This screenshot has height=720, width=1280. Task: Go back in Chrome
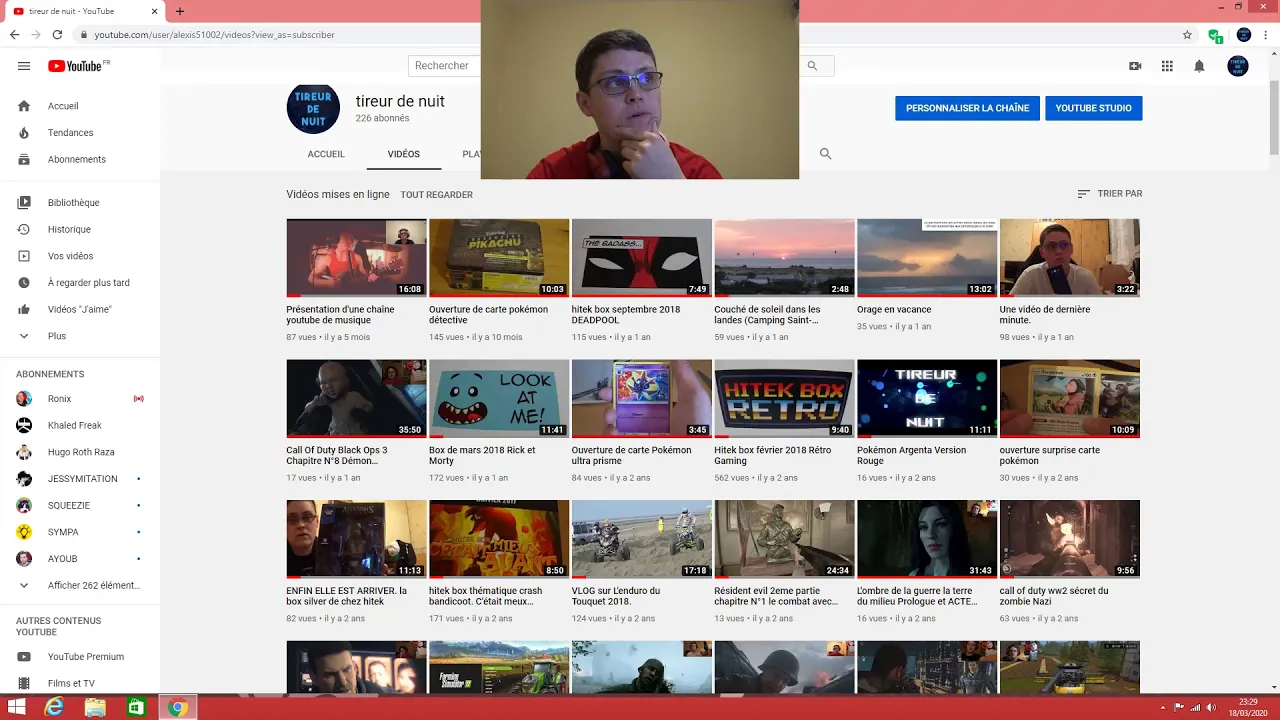14,34
